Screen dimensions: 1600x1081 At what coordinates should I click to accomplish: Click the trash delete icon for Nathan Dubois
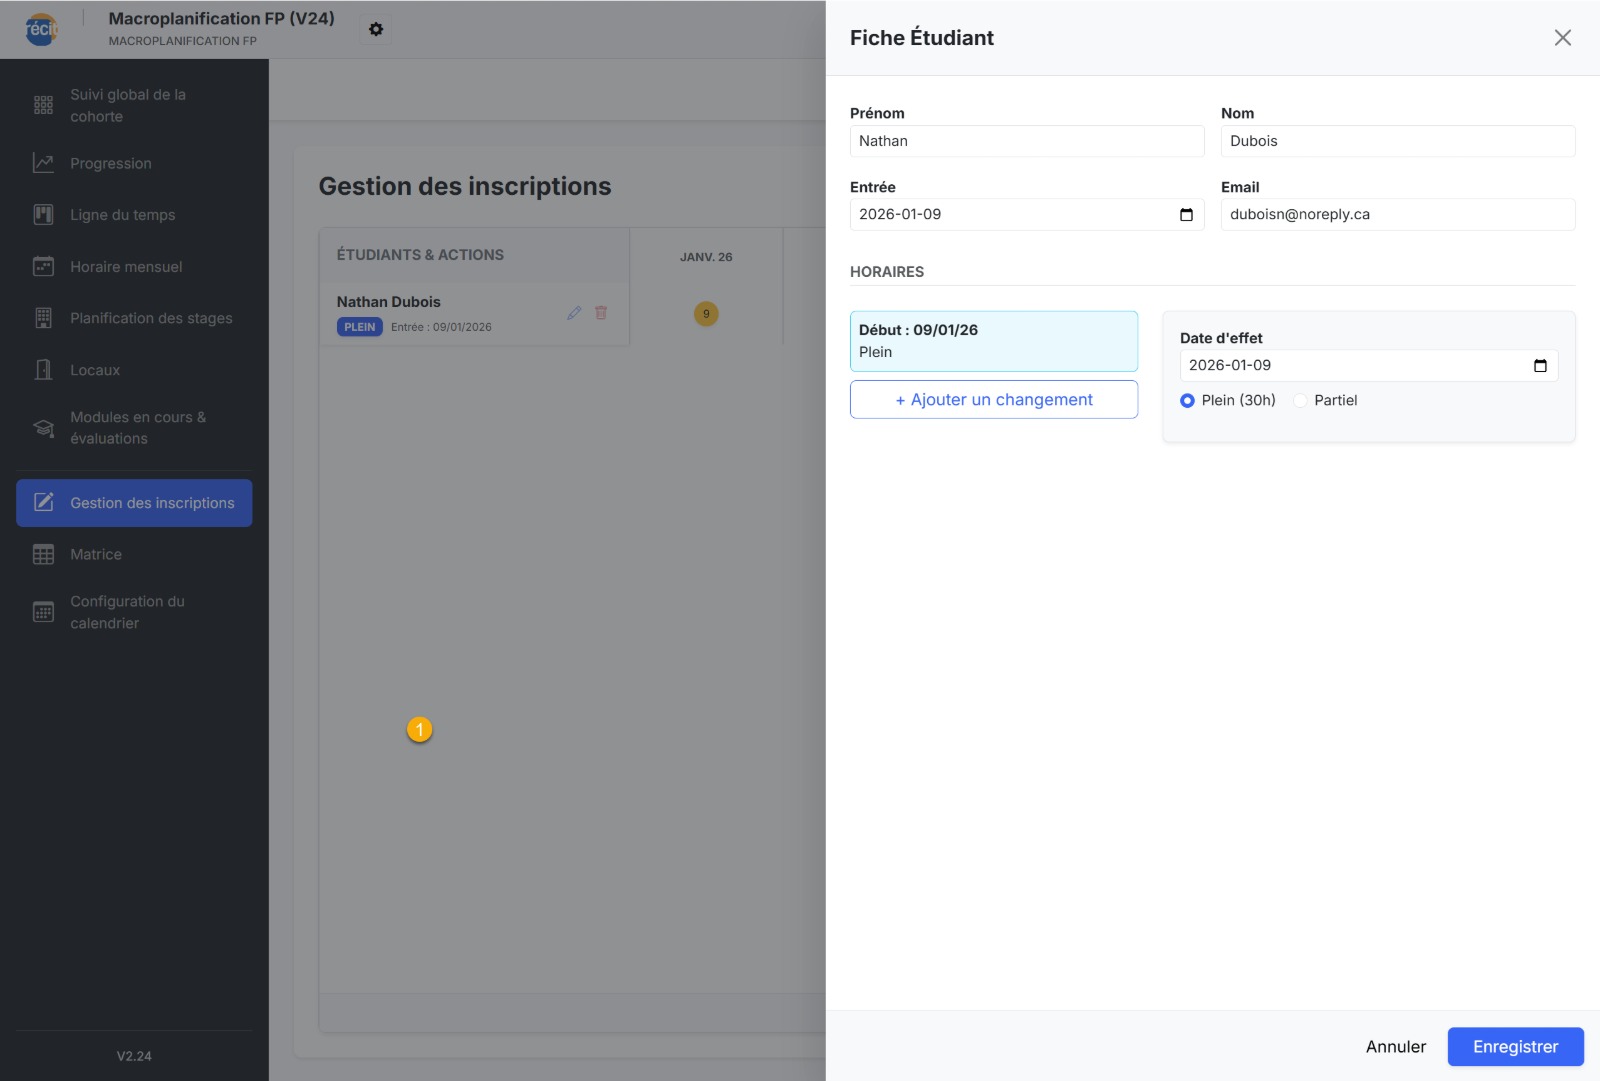[x=601, y=313]
